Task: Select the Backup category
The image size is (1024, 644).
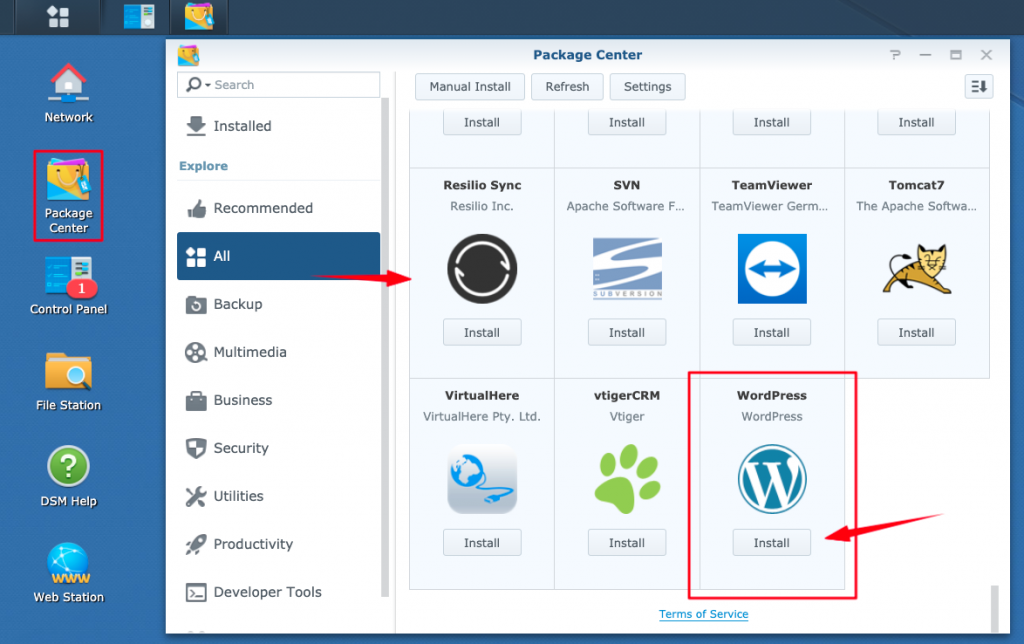Action: click(278, 304)
